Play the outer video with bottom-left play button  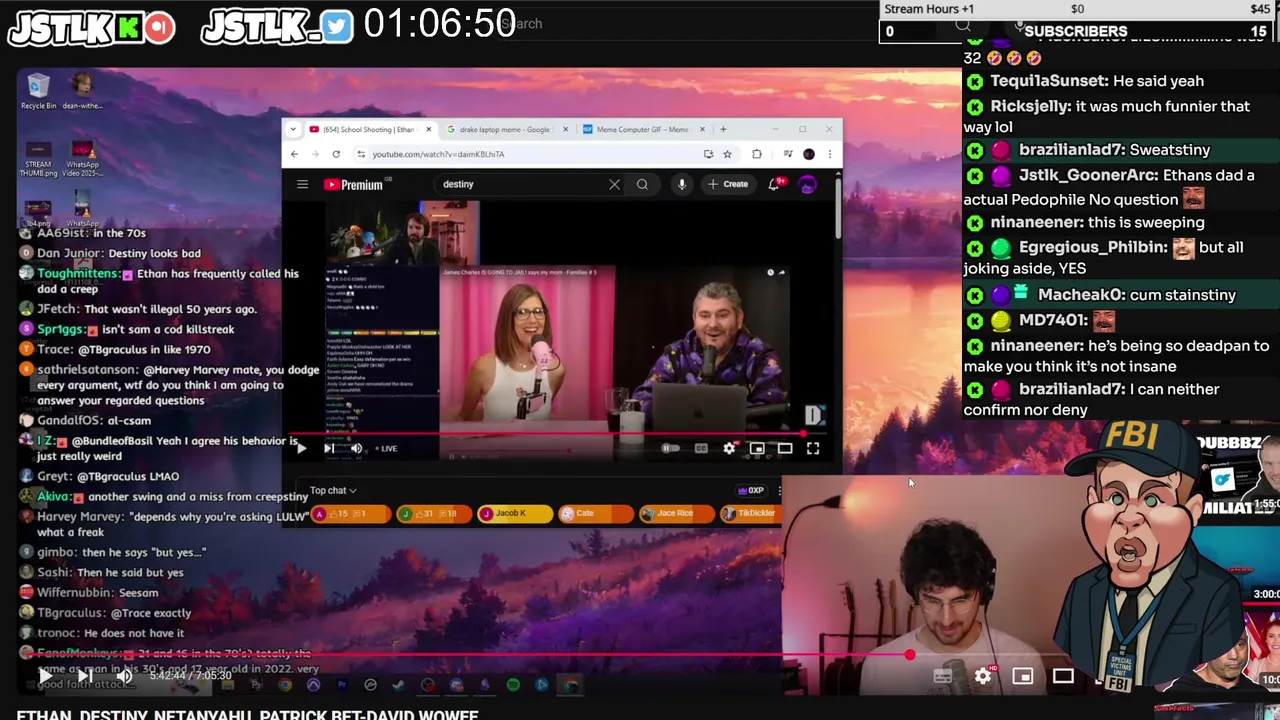(45, 677)
